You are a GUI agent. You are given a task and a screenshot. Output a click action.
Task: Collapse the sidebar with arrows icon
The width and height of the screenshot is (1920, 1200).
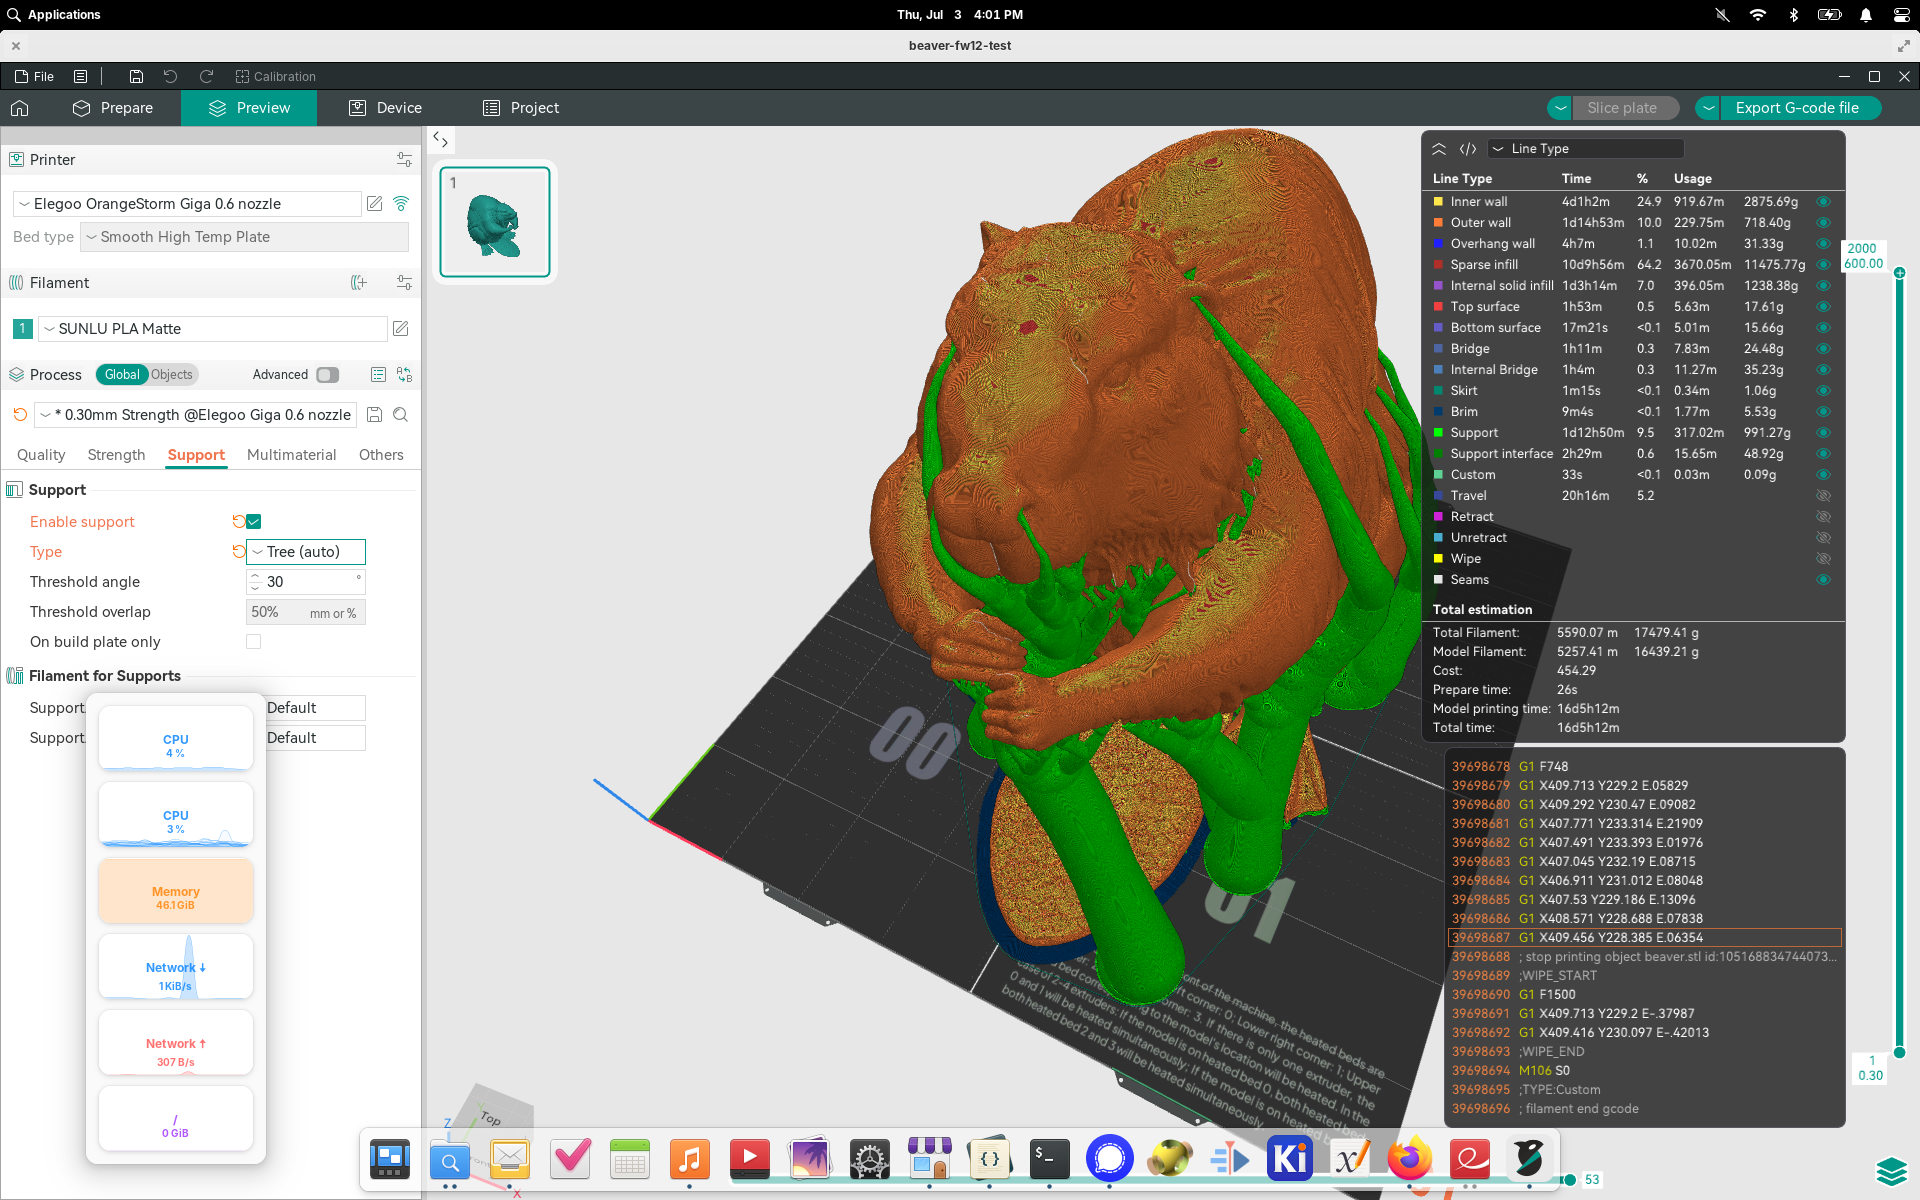(x=440, y=140)
